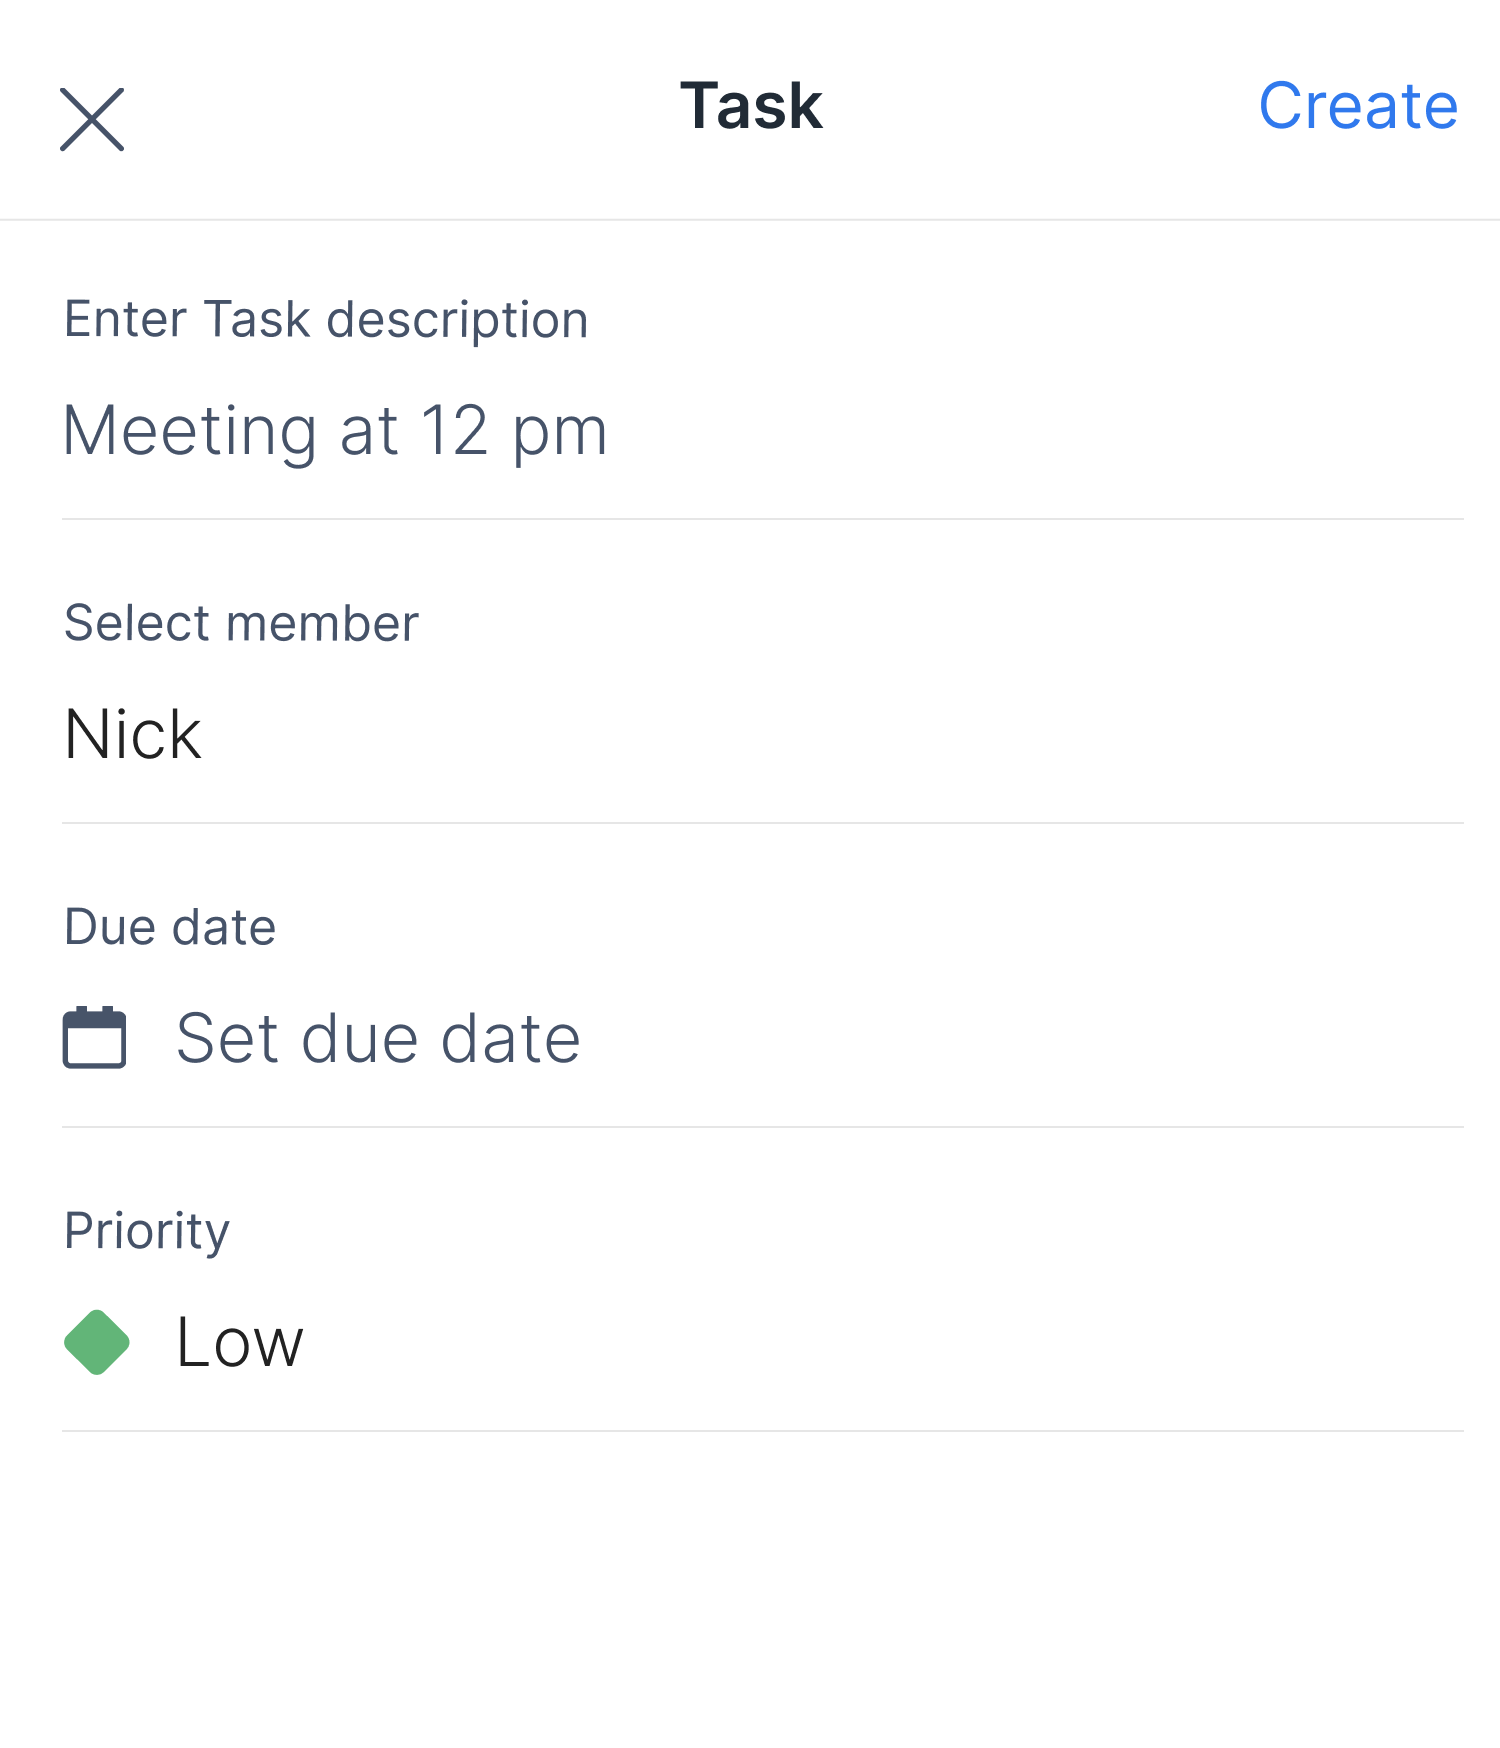The width and height of the screenshot is (1500, 1748).
Task: Click the "Select member" label
Action: [241, 624]
